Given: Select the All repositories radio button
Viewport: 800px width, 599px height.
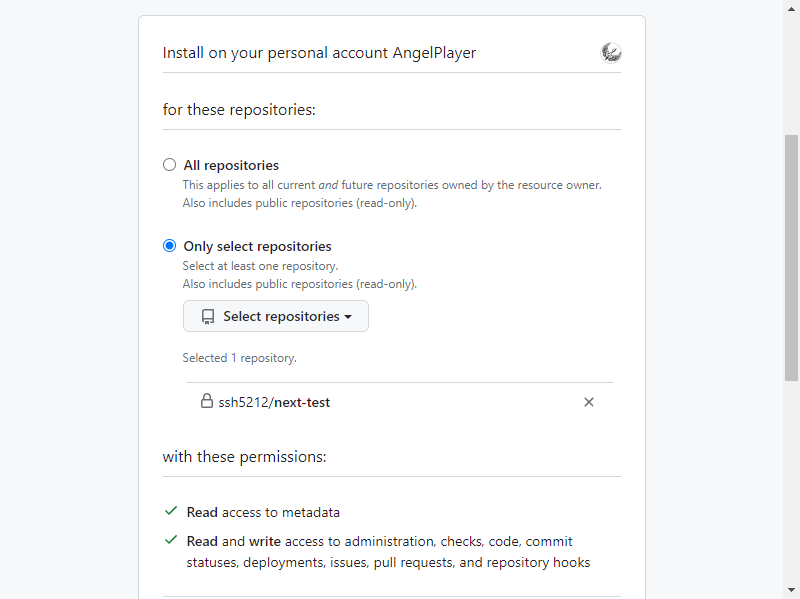Looking at the screenshot, I should pyautogui.click(x=170, y=165).
